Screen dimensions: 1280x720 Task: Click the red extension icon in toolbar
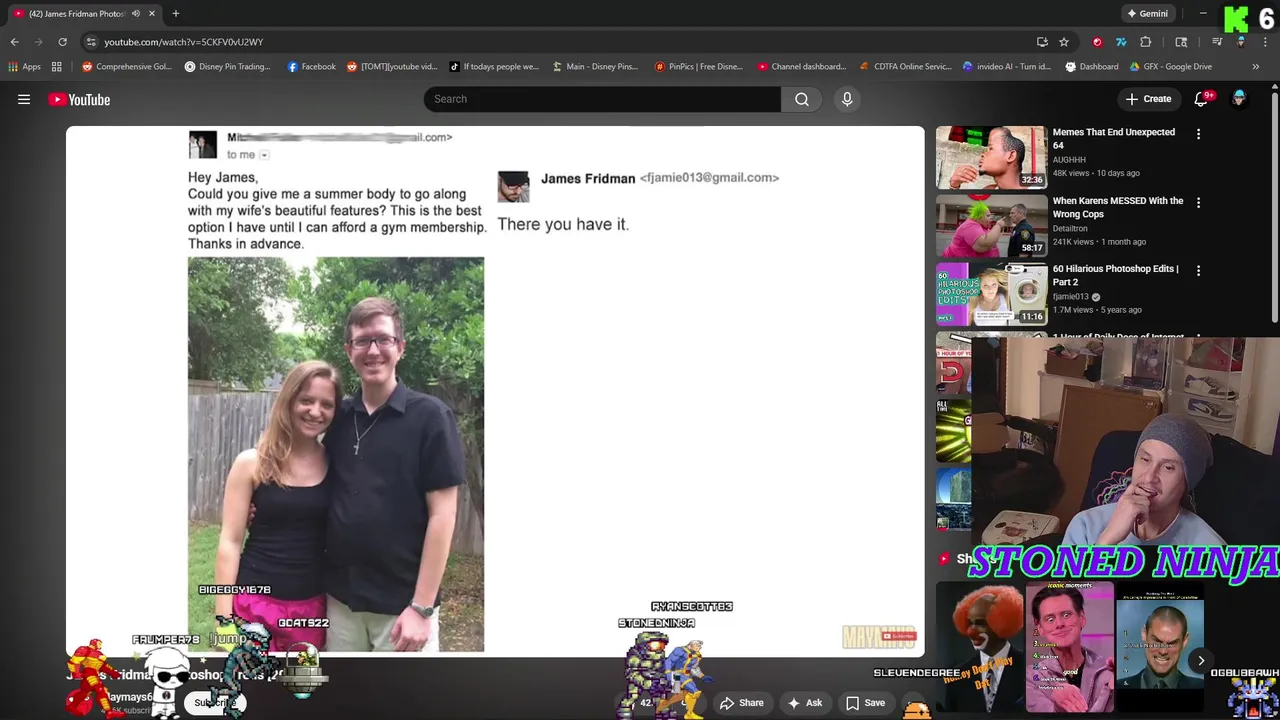pos(1097,42)
